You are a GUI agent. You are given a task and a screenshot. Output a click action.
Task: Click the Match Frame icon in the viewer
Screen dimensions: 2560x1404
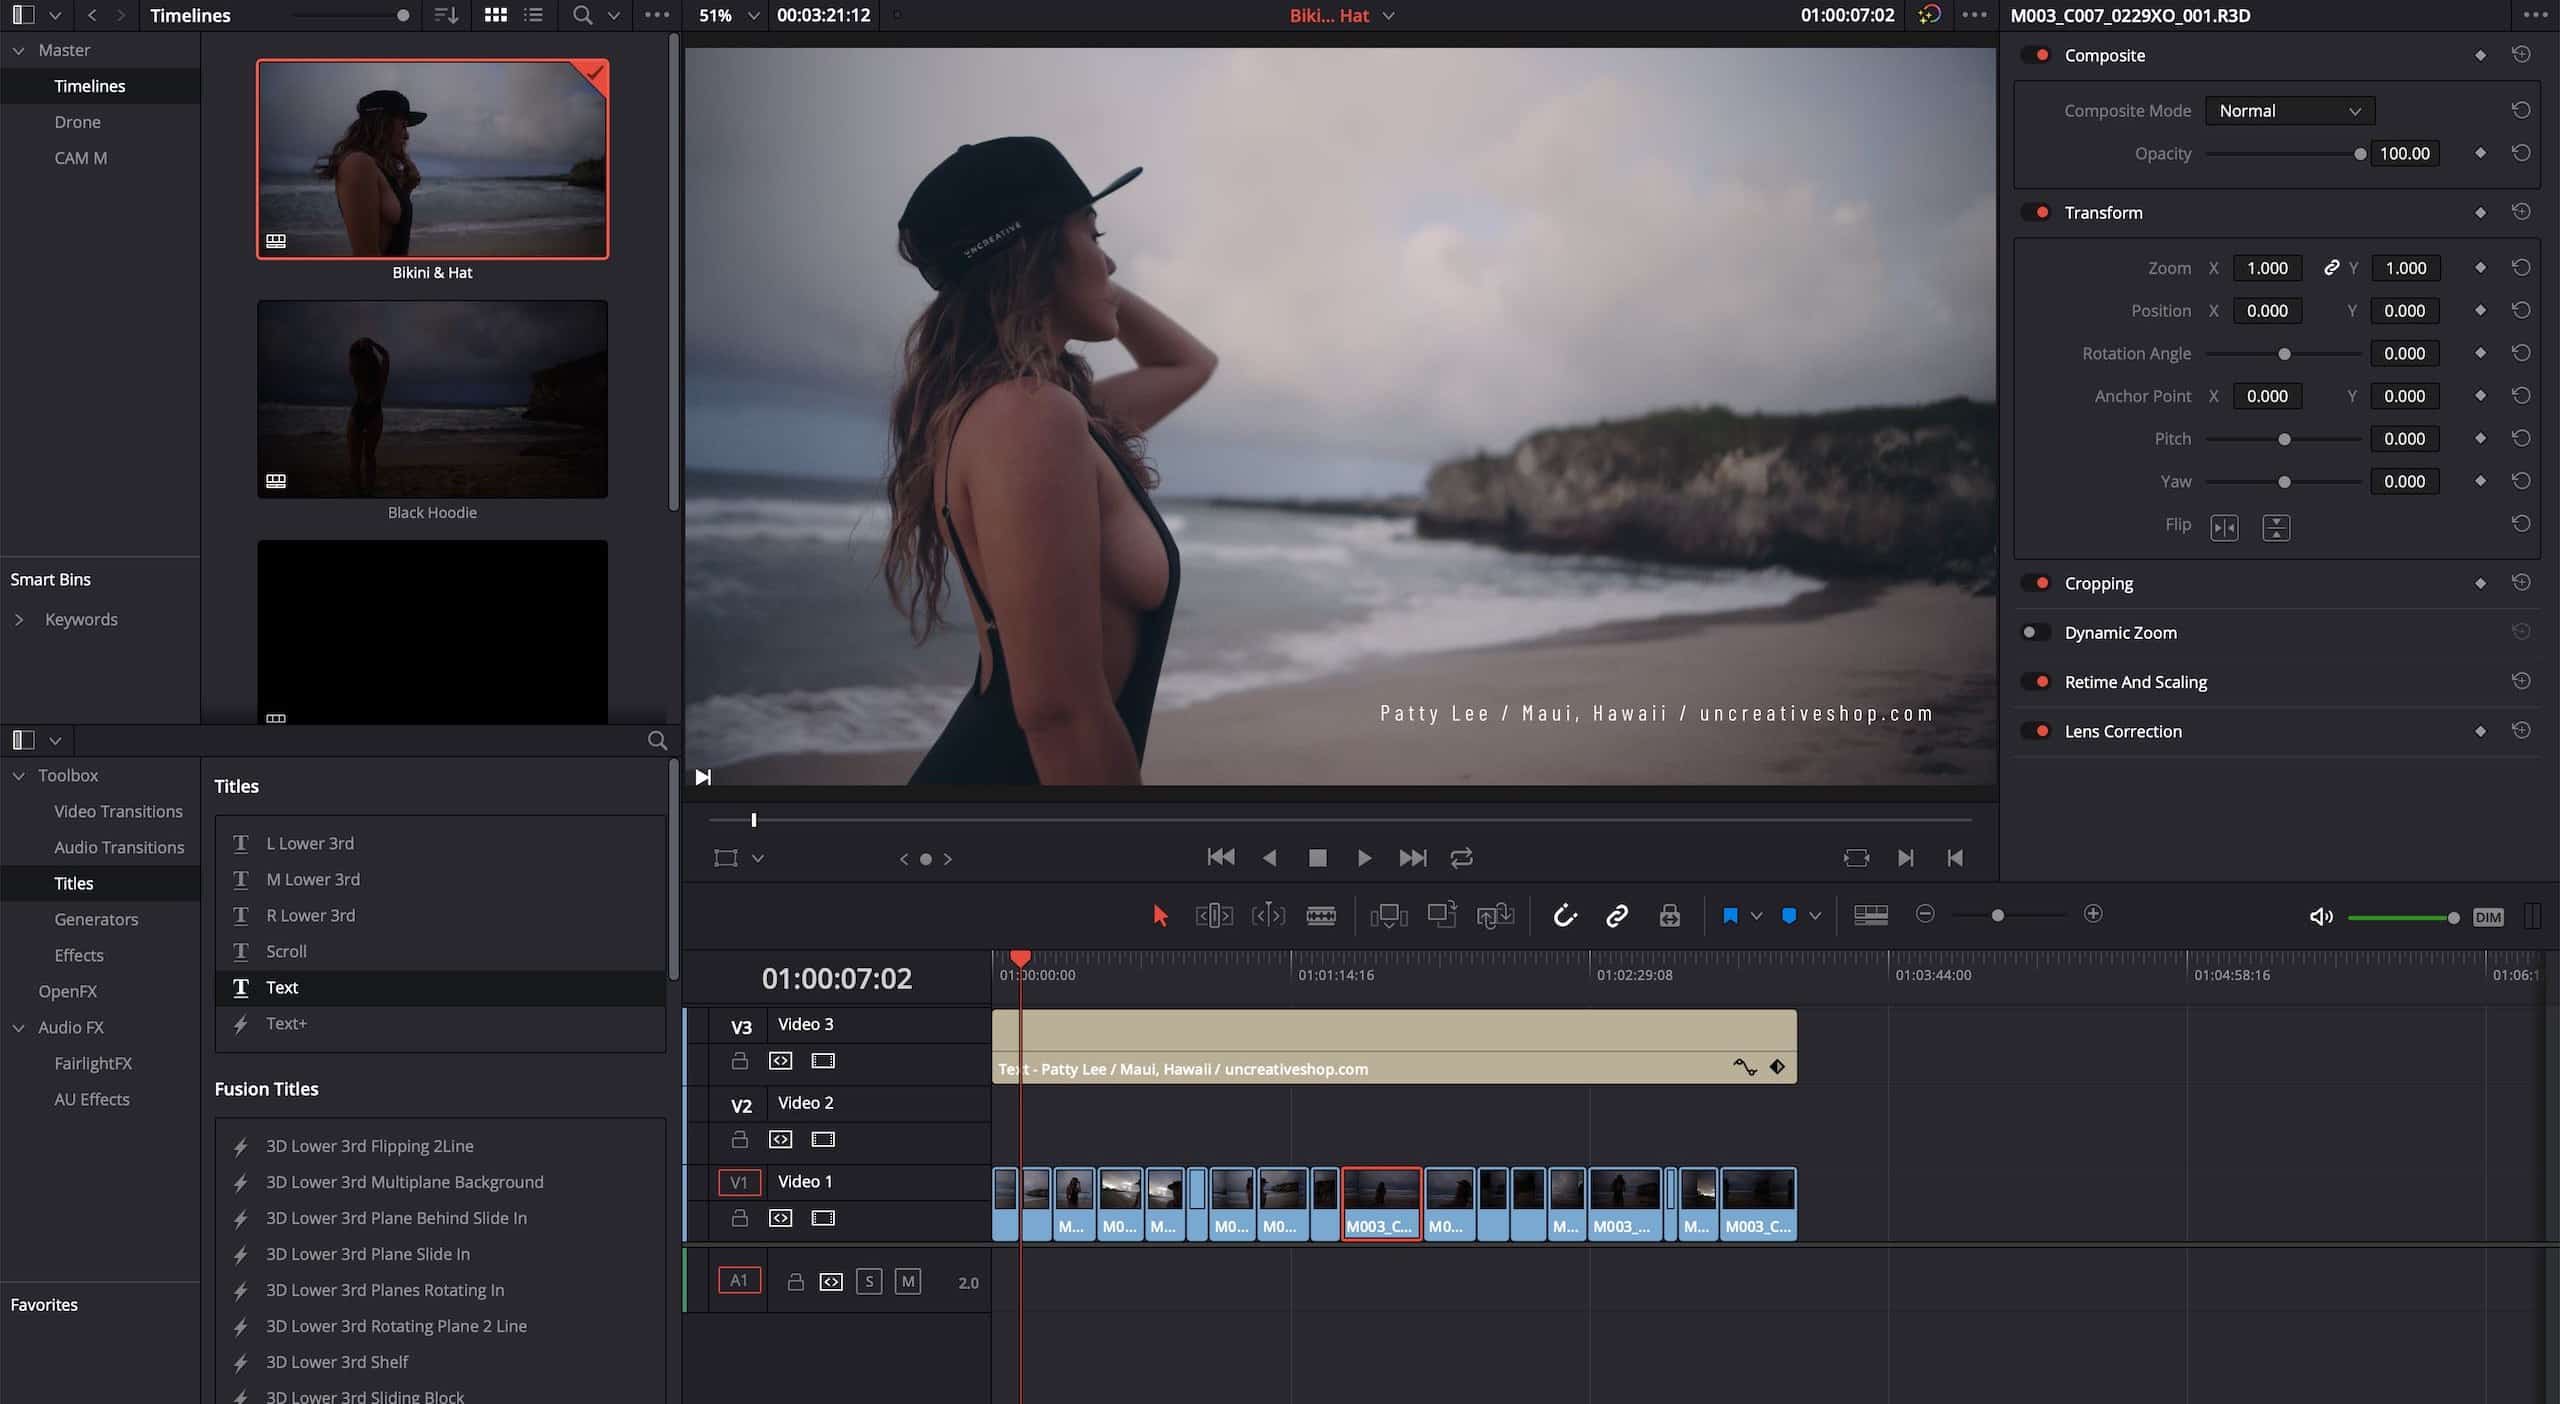1856,858
